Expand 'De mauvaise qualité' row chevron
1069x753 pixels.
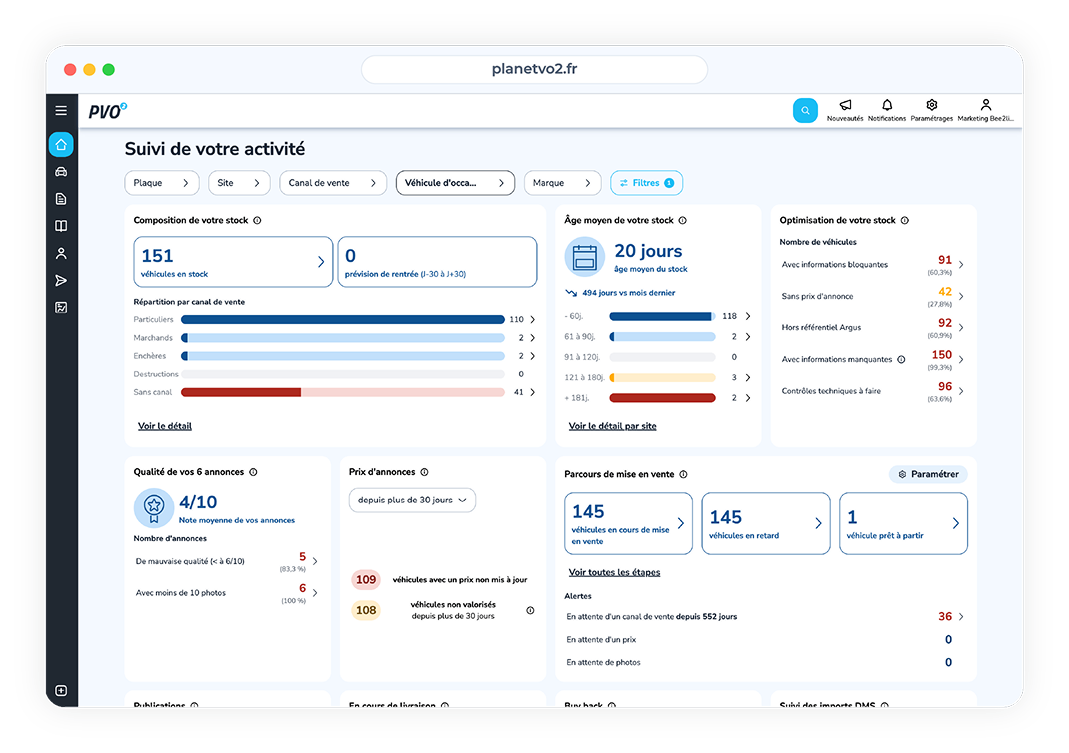point(315,561)
